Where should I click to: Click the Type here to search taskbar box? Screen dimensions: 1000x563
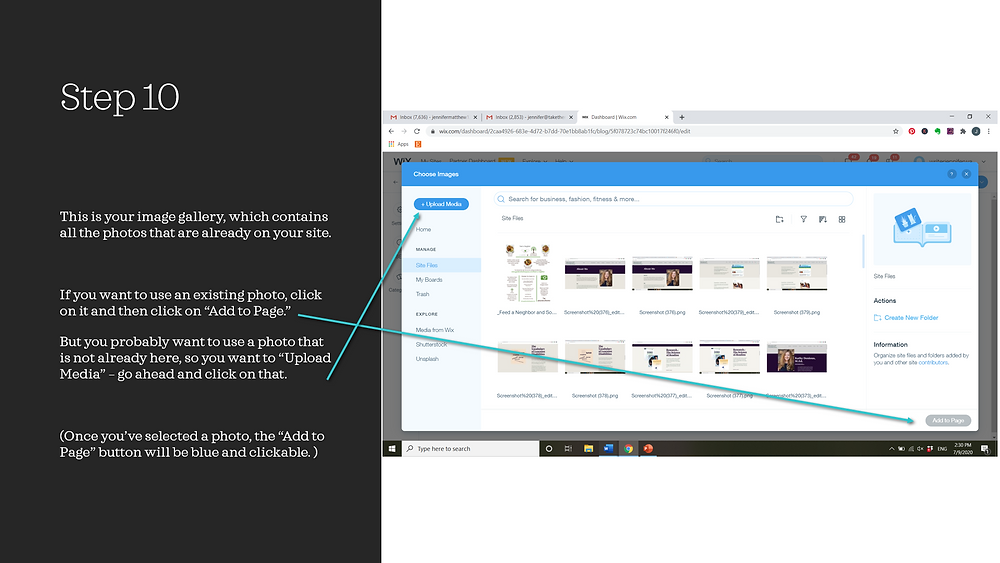click(x=471, y=449)
